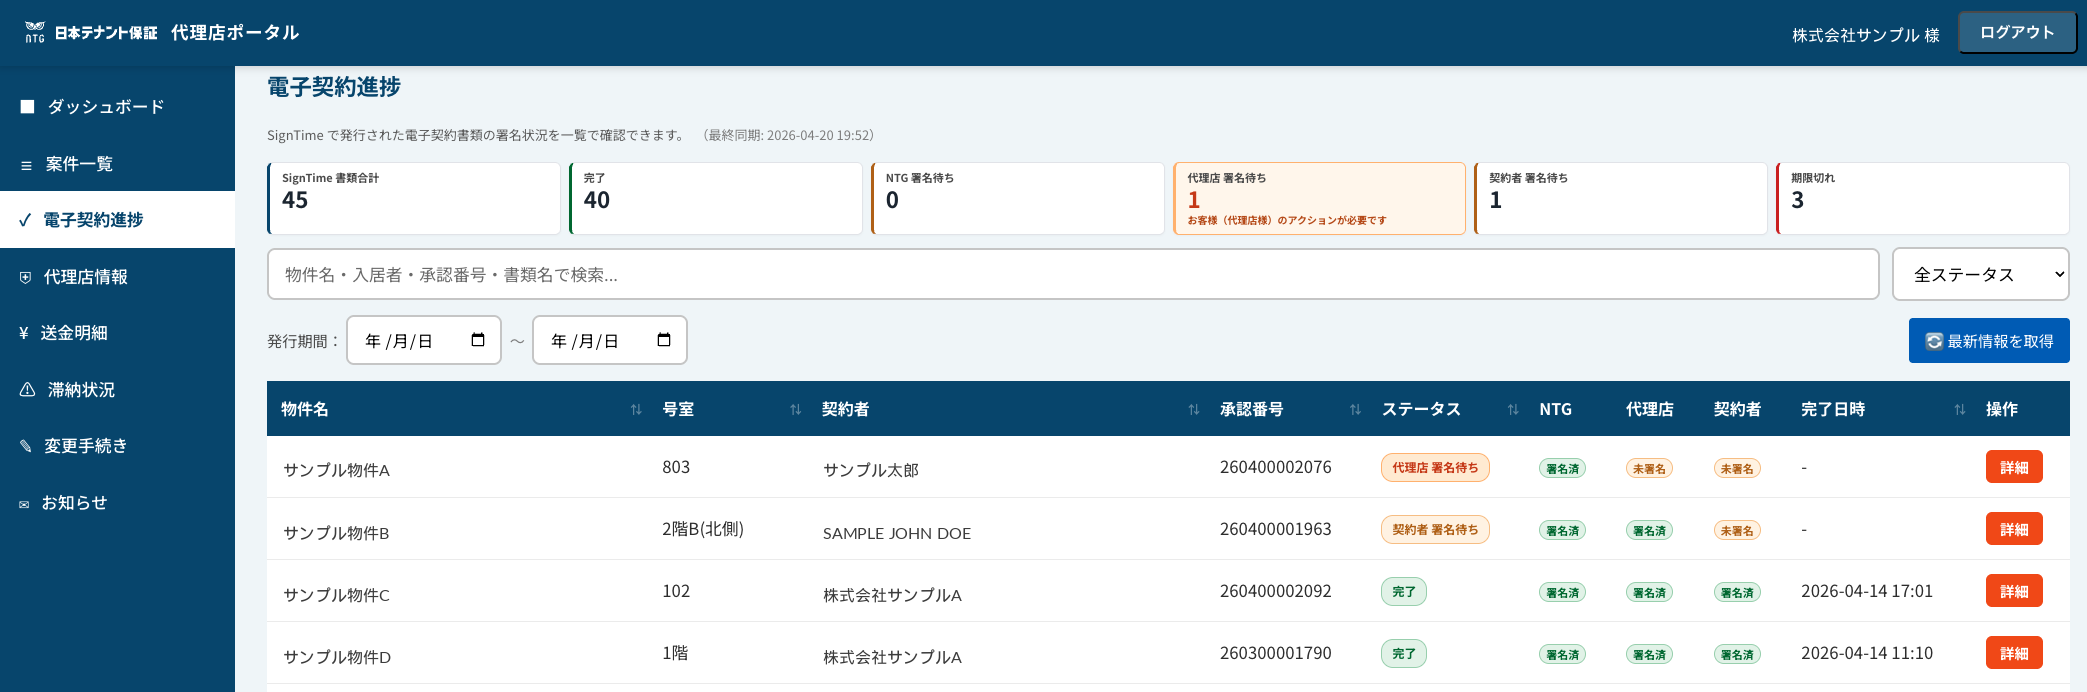Click the SignTime 書類合計 45 card
Image resolution: width=2087 pixels, height=692 pixels.
tap(414, 198)
